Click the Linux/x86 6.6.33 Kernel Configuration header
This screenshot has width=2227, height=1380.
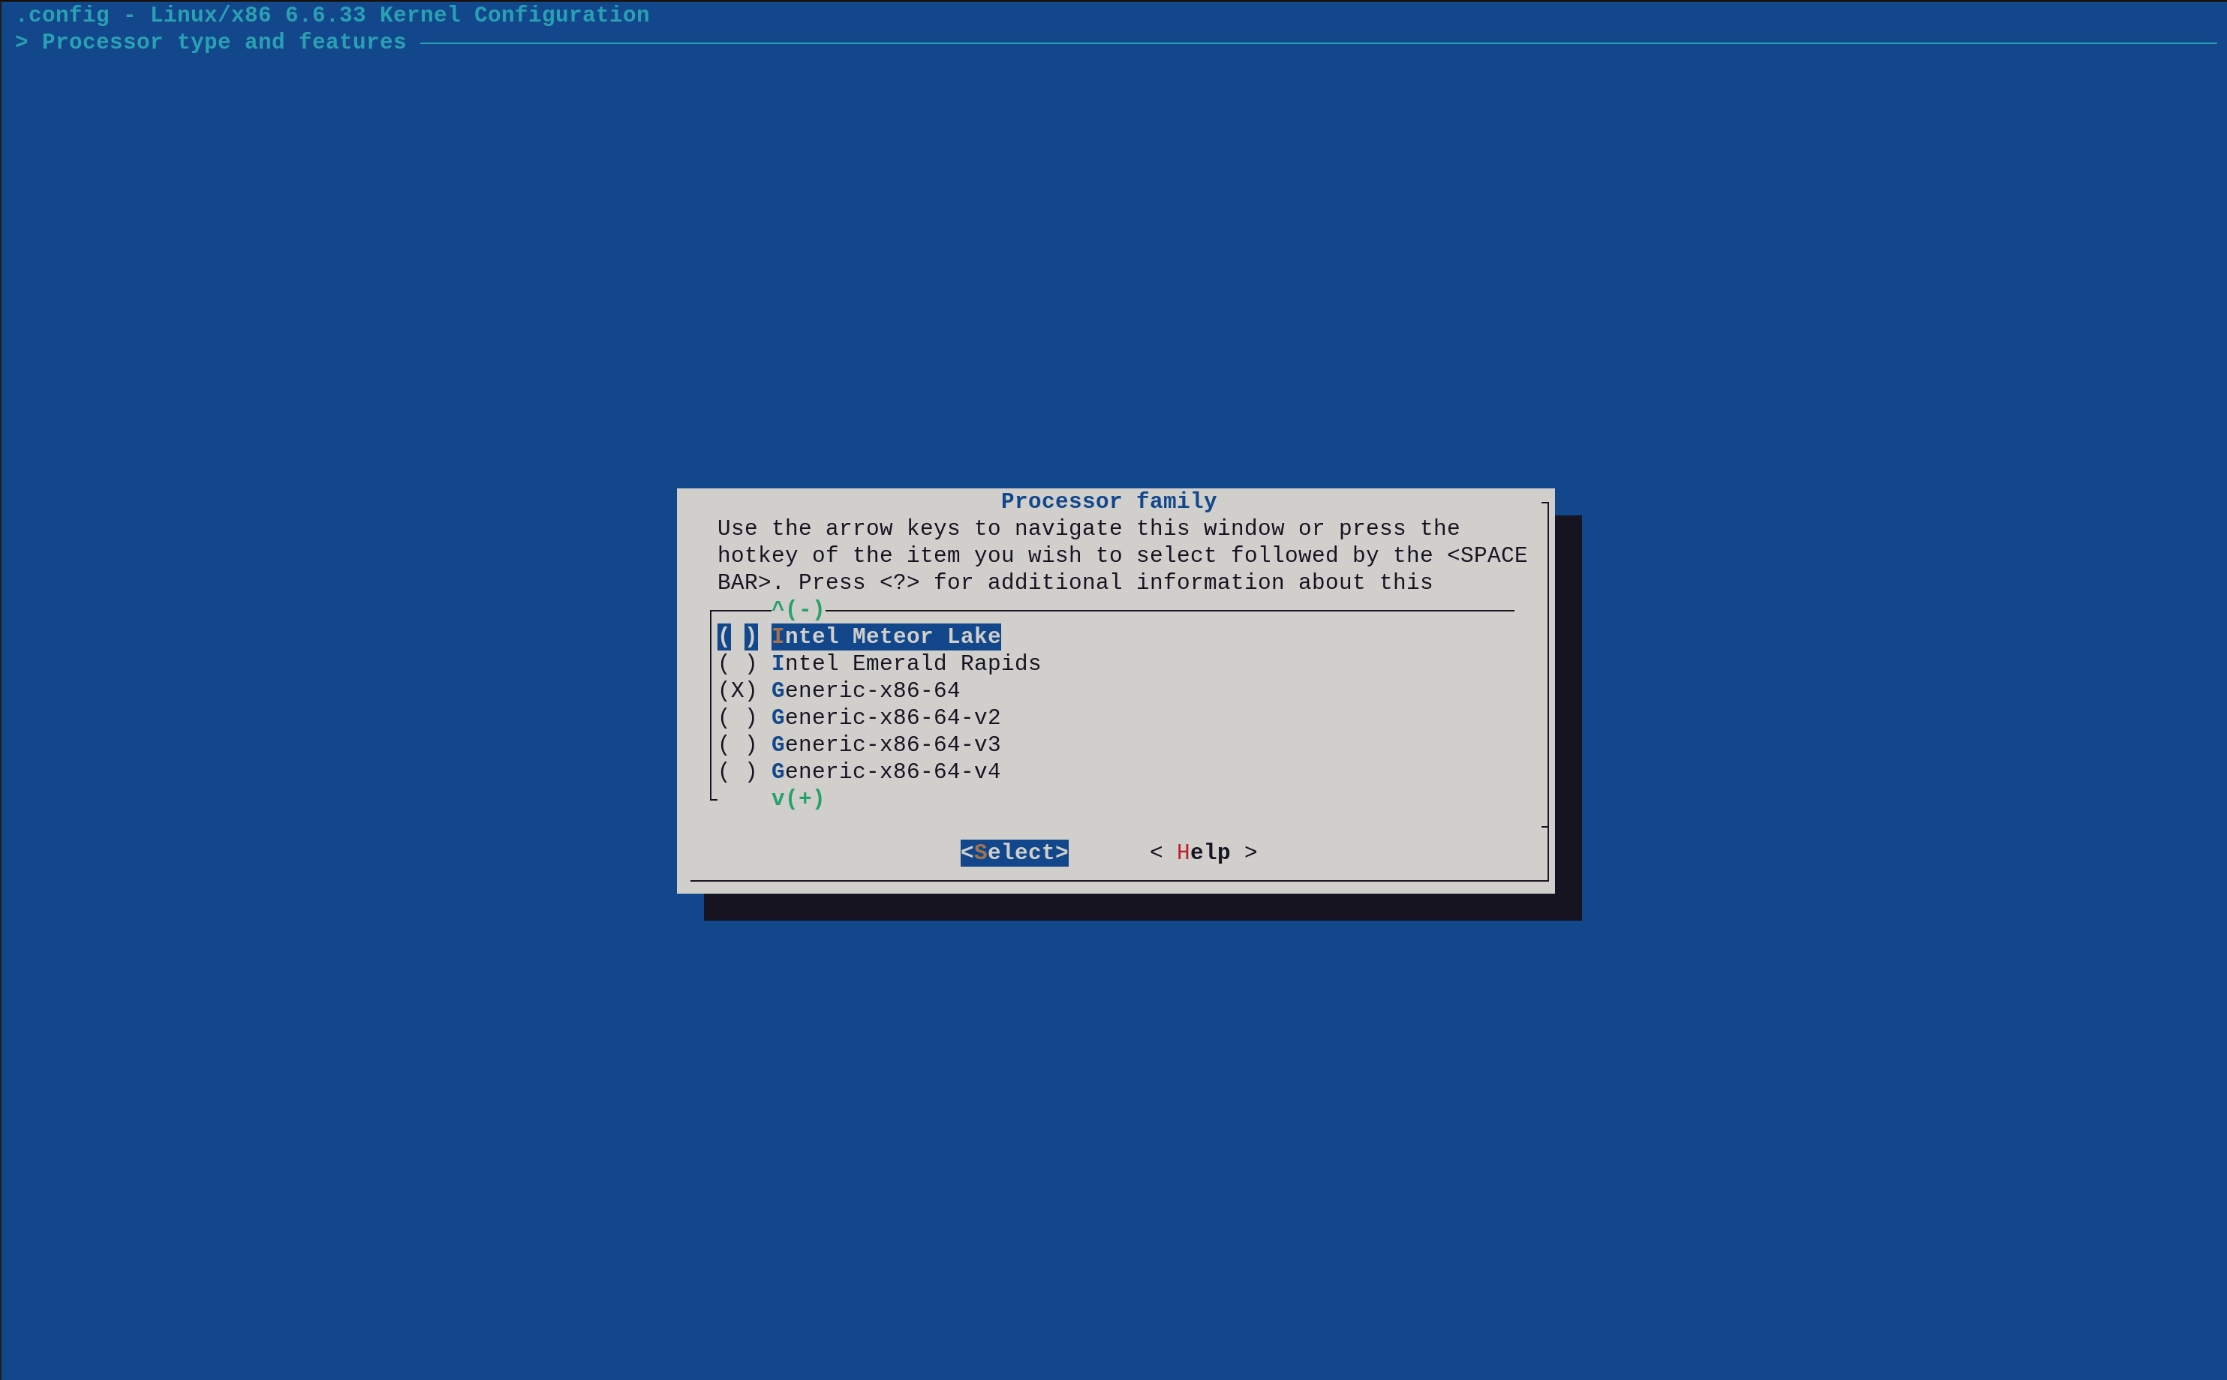400,15
